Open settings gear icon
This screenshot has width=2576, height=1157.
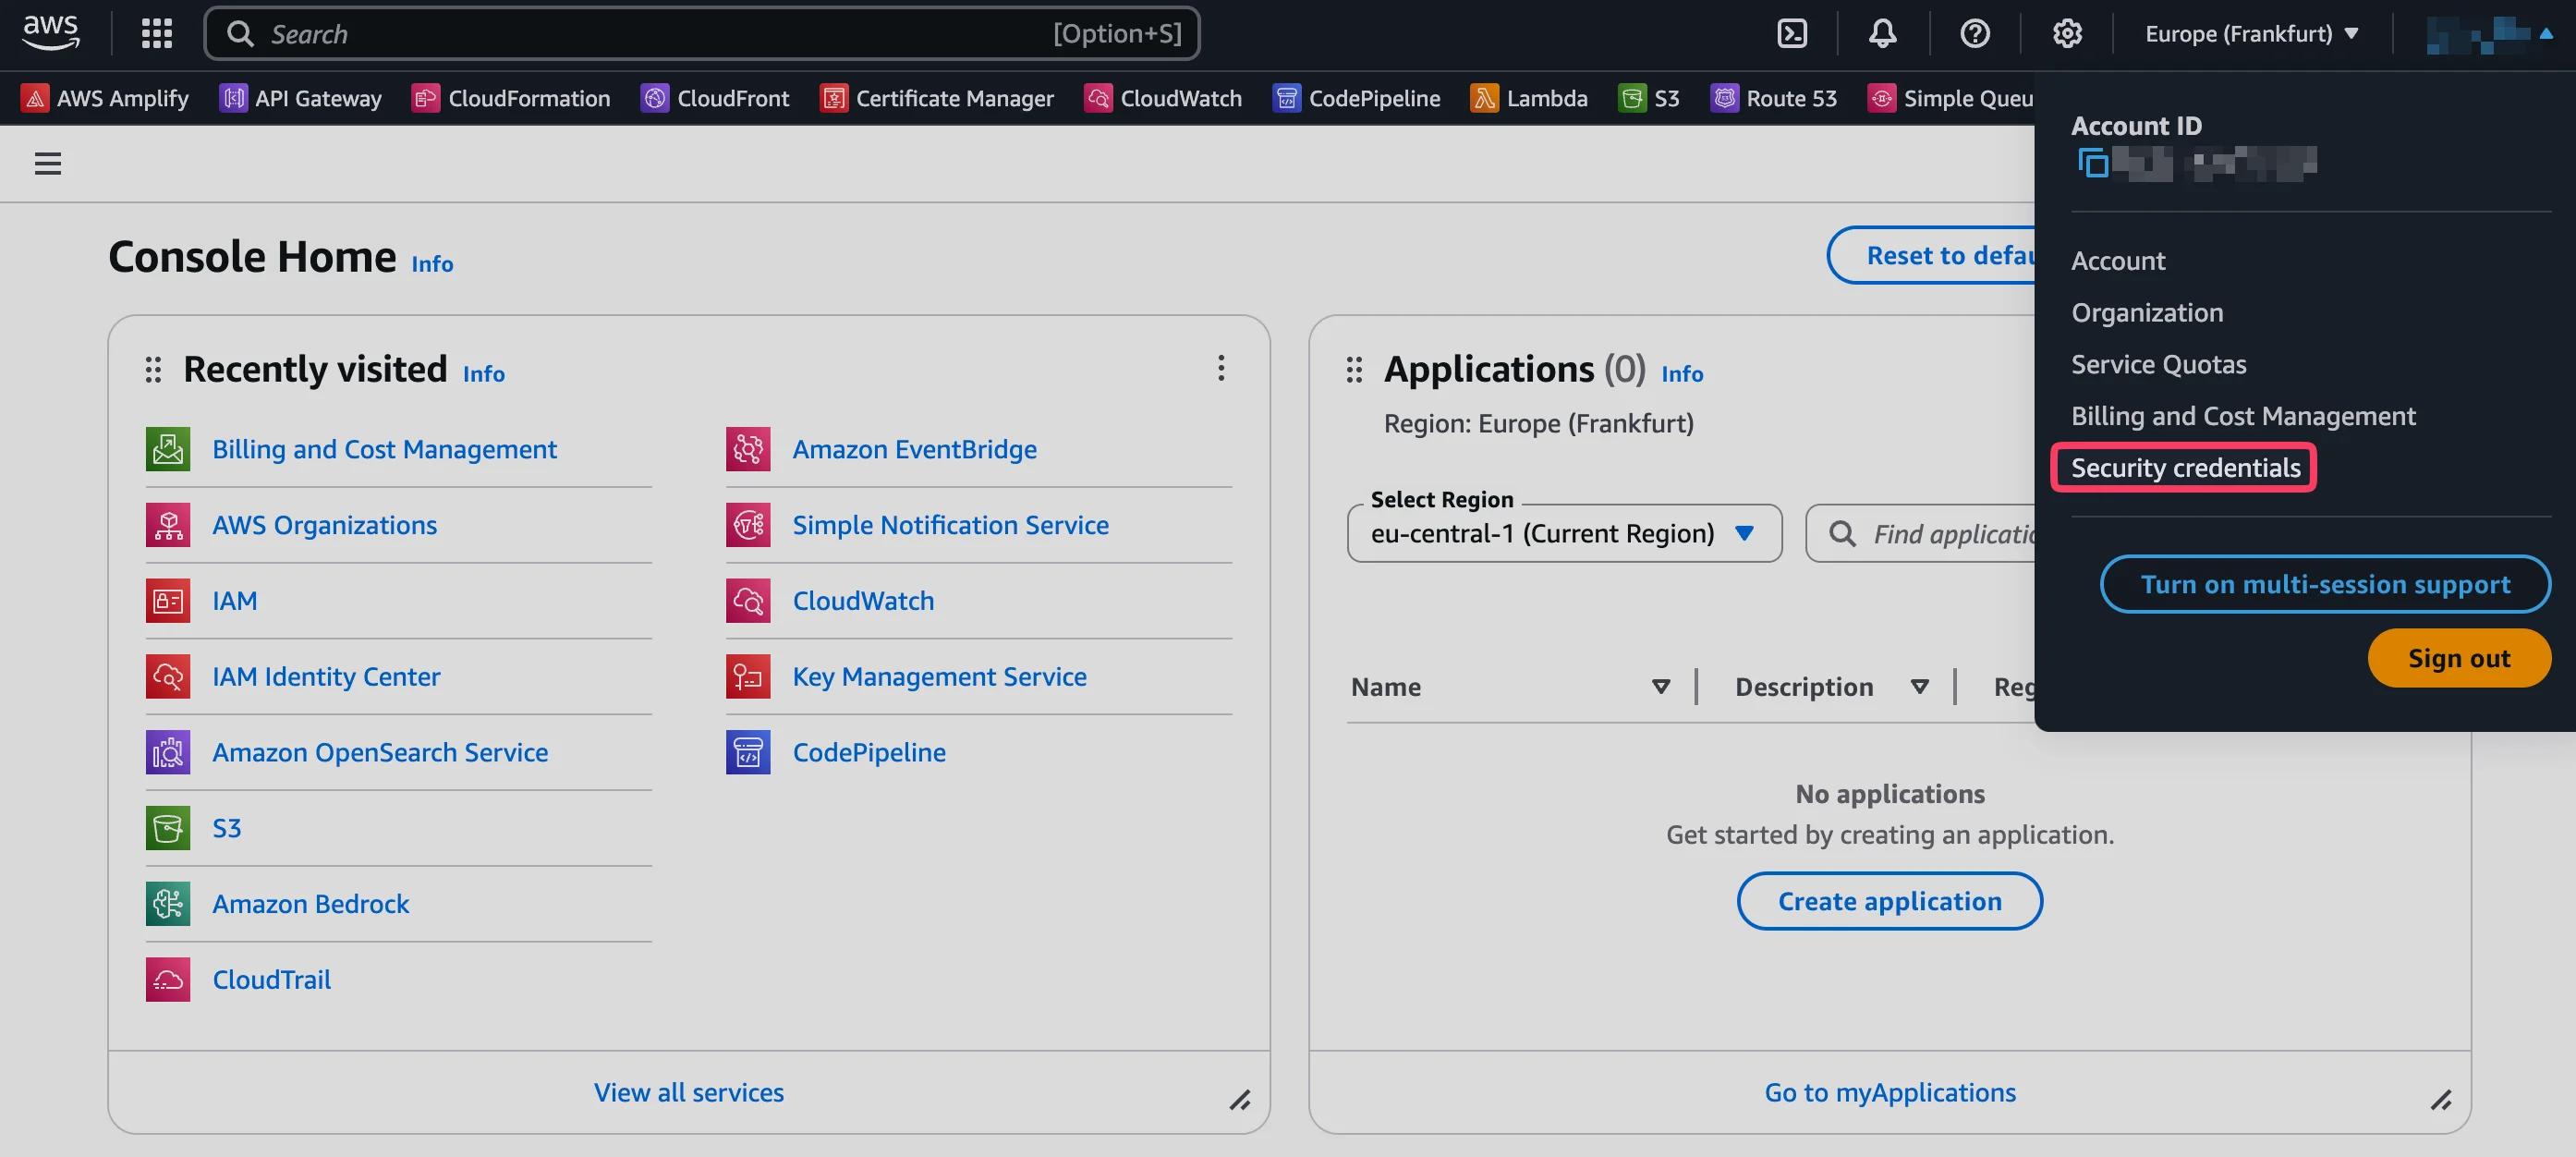coord(2067,33)
